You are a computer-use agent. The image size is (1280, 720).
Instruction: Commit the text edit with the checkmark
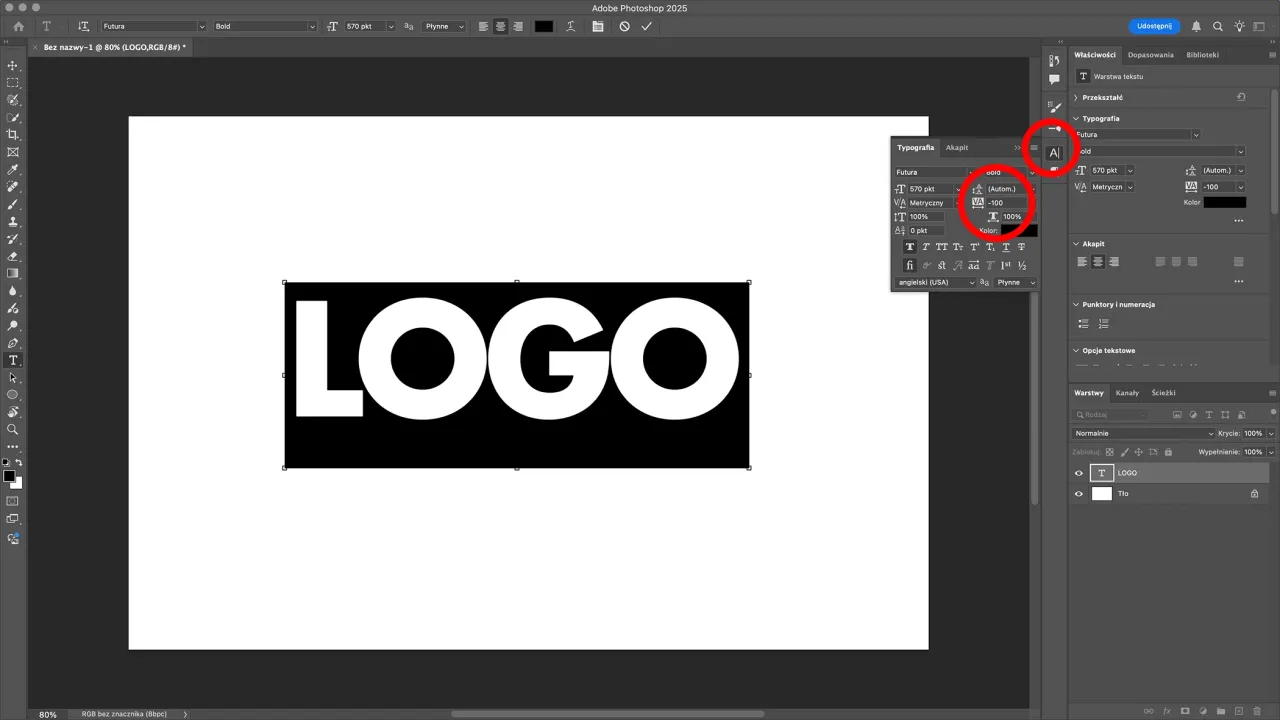(646, 27)
